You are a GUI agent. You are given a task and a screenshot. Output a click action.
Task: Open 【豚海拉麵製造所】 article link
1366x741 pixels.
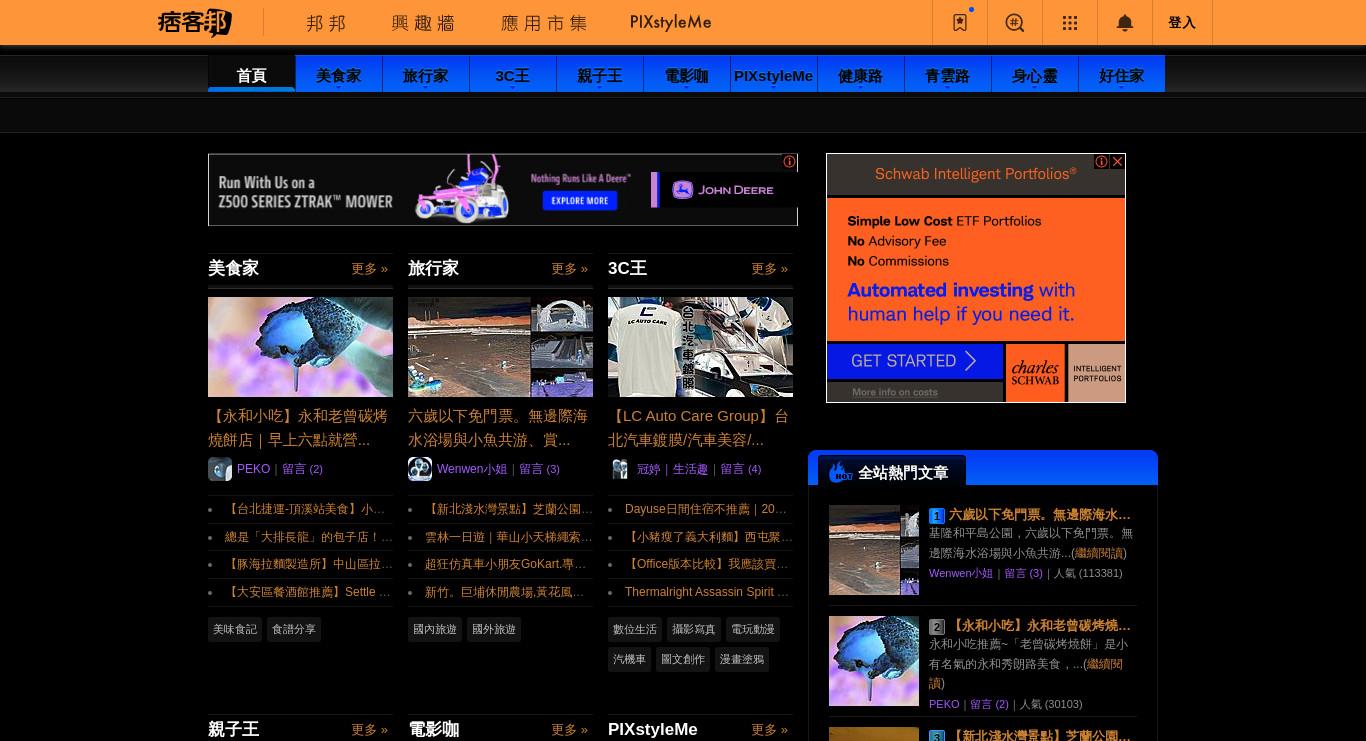pyautogui.click(x=309, y=564)
